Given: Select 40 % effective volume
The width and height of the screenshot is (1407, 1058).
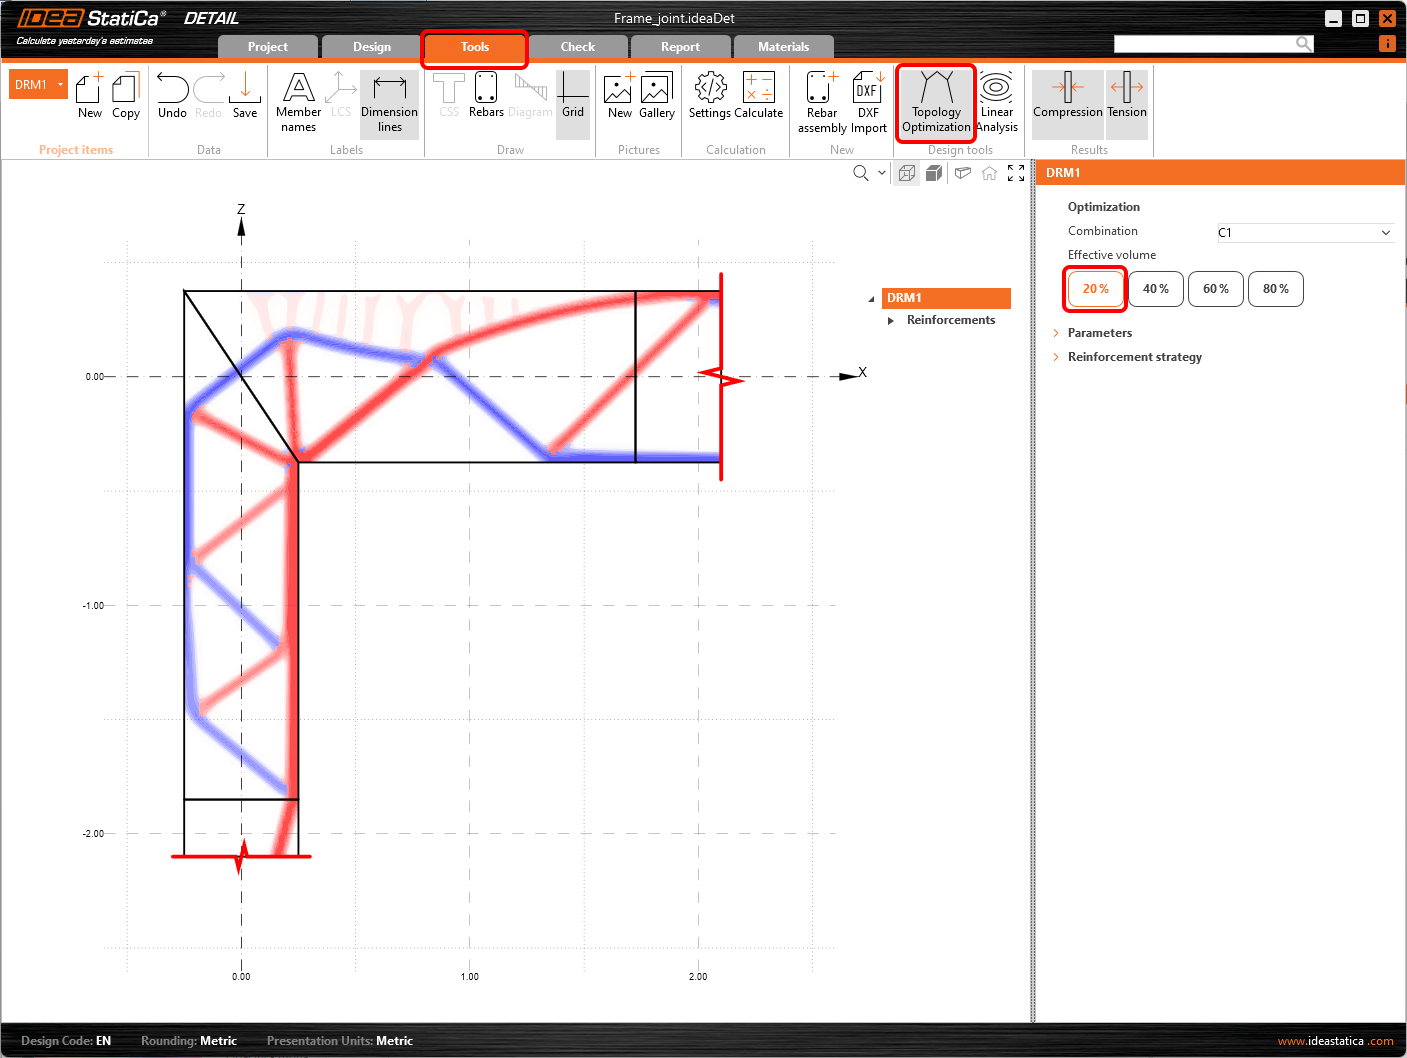Looking at the screenshot, I should point(1156,289).
